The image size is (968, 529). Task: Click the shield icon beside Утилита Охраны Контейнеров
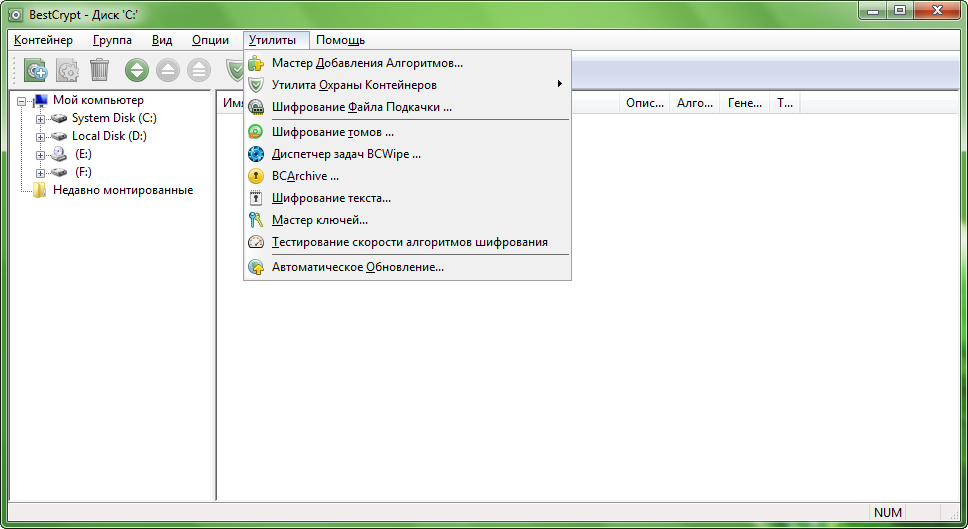pos(256,85)
